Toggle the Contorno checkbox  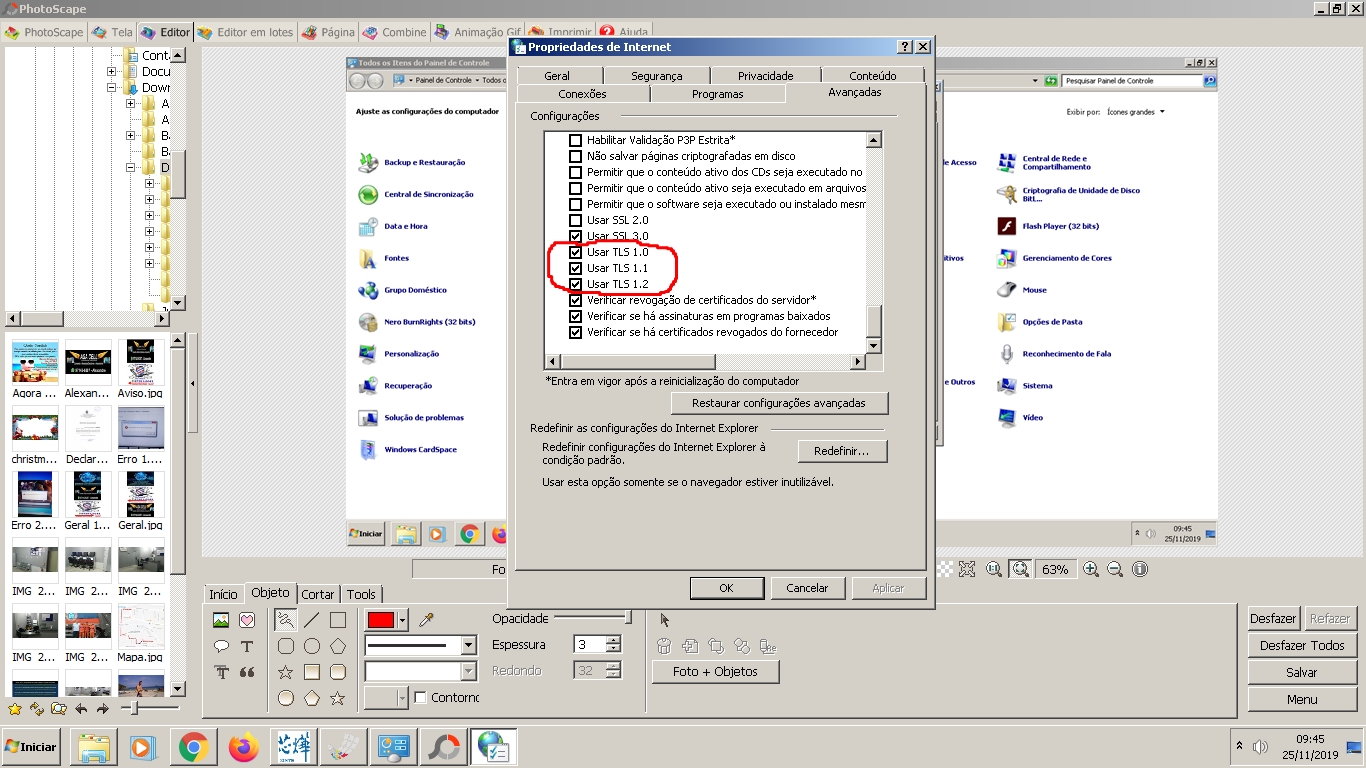pyautogui.click(x=421, y=697)
